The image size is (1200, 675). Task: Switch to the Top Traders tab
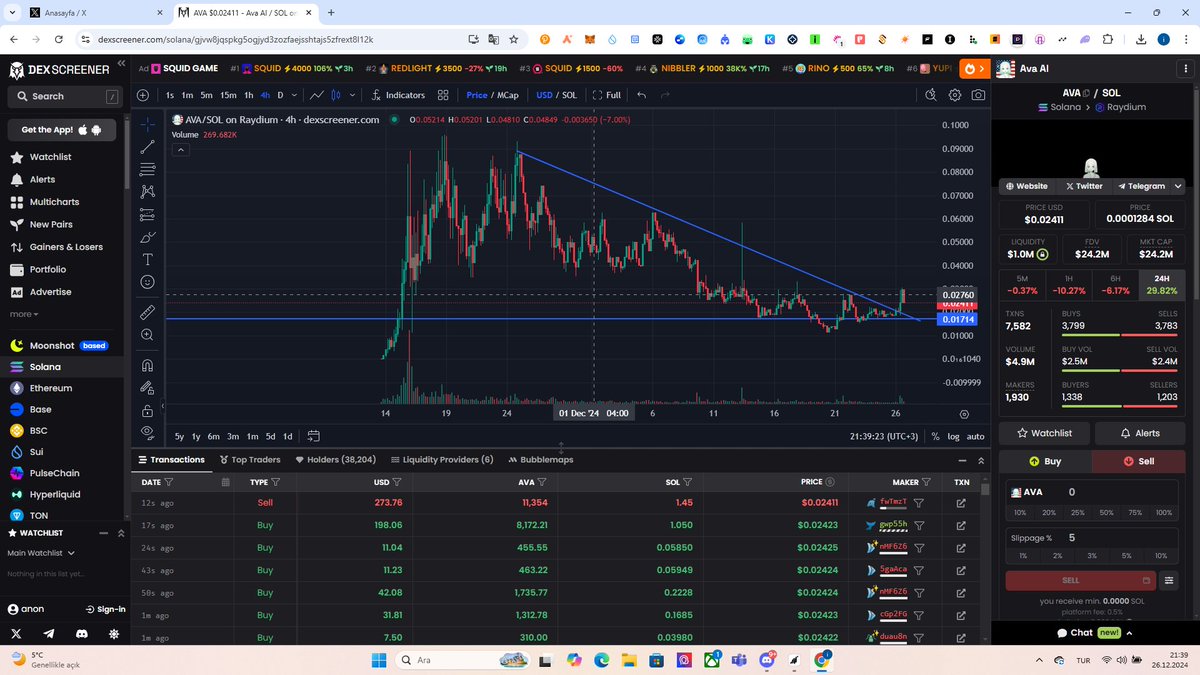(250, 460)
